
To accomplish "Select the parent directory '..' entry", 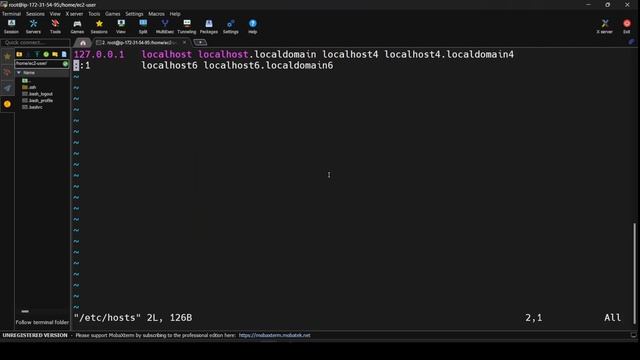I will pyautogui.click(x=26, y=81).
